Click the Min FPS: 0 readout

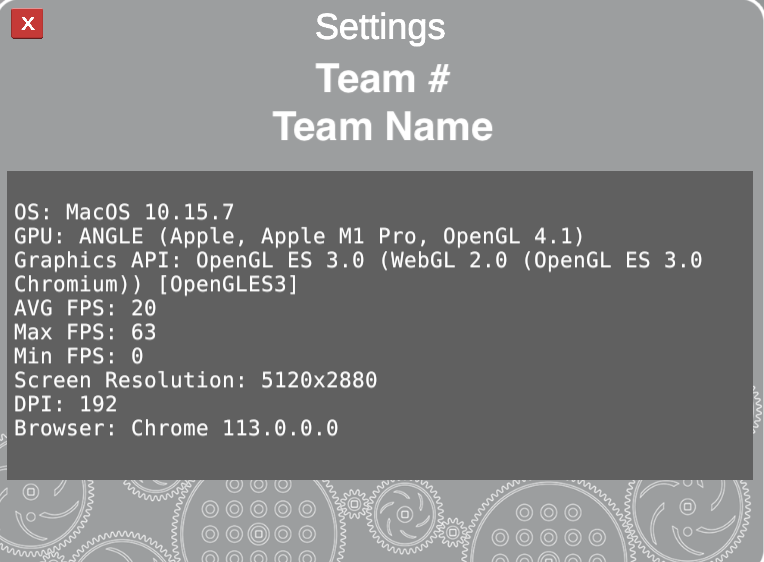click(78, 356)
